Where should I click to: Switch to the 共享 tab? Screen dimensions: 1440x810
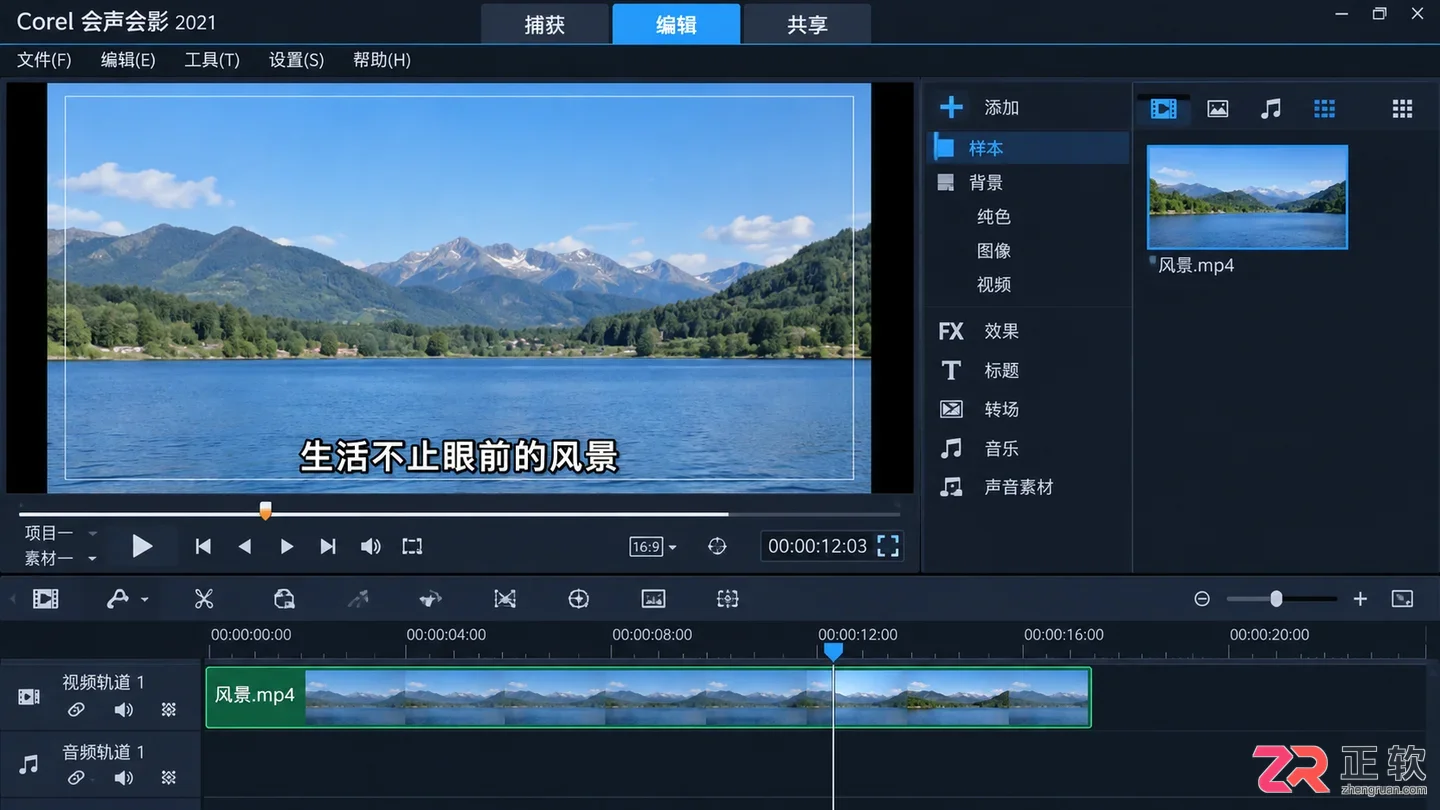point(807,24)
